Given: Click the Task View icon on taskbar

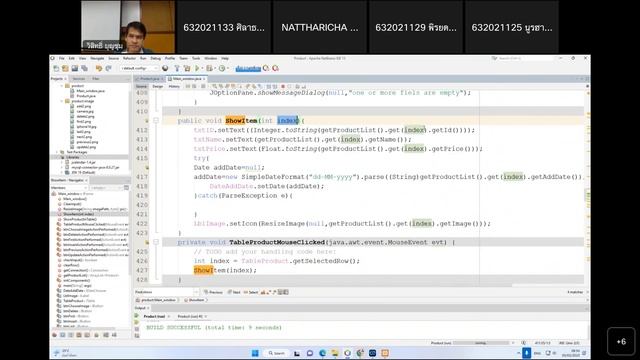Looking at the screenshot, I should [x=297, y=353].
